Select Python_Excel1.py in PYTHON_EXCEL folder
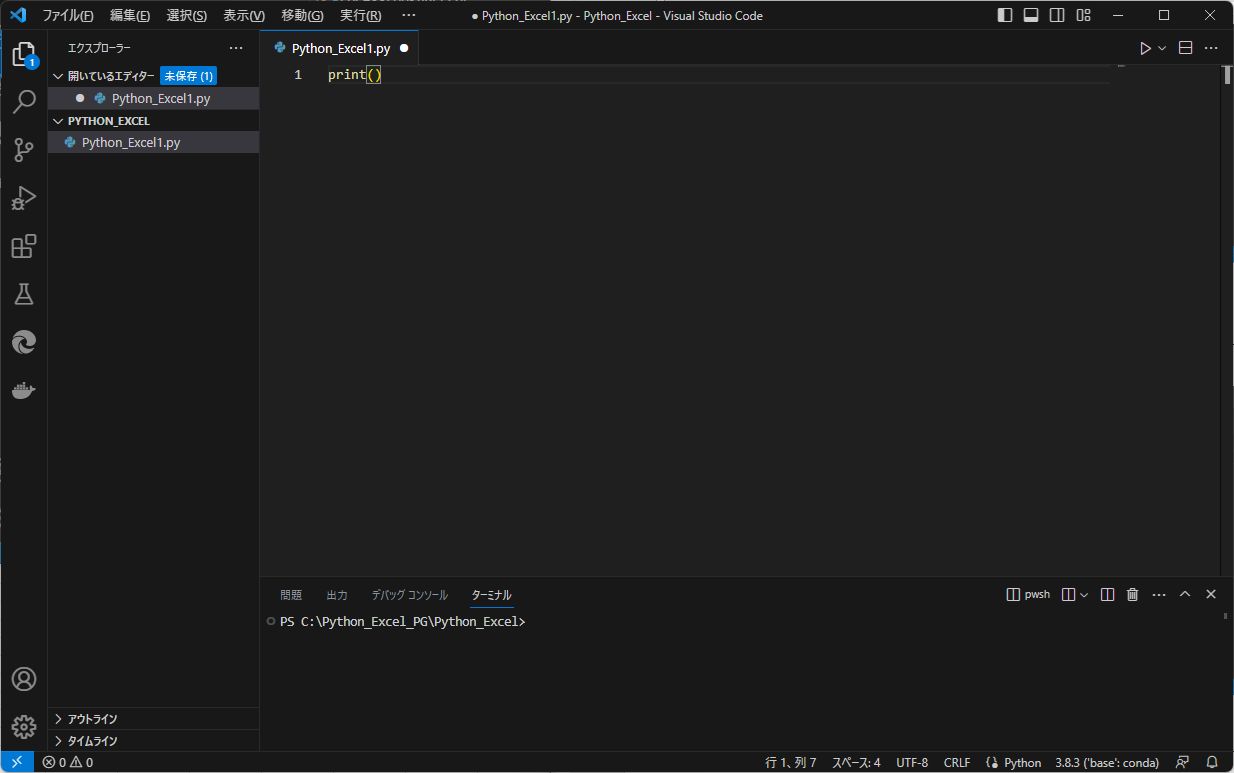1234x773 pixels. (x=153, y=142)
